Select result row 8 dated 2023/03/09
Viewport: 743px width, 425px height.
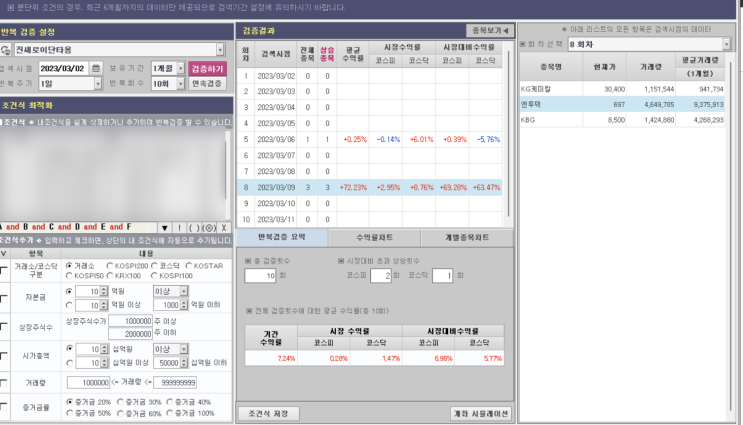click(x=369, y=188)
